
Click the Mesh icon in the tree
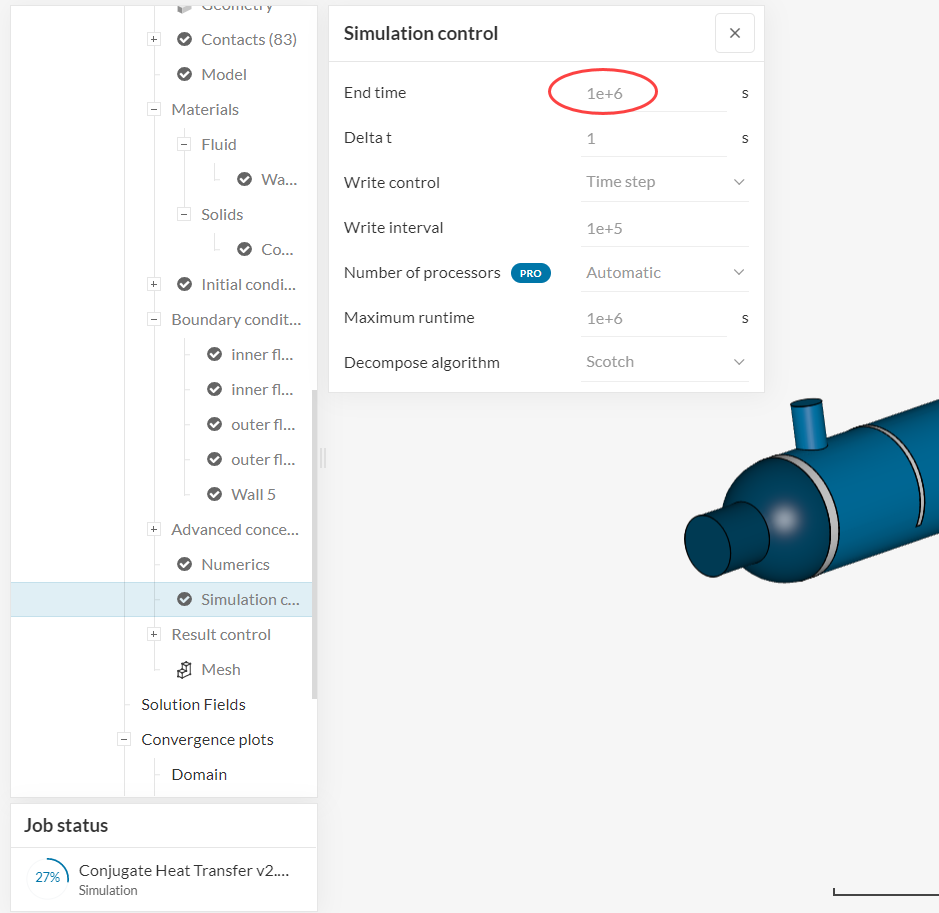(184, 670)
